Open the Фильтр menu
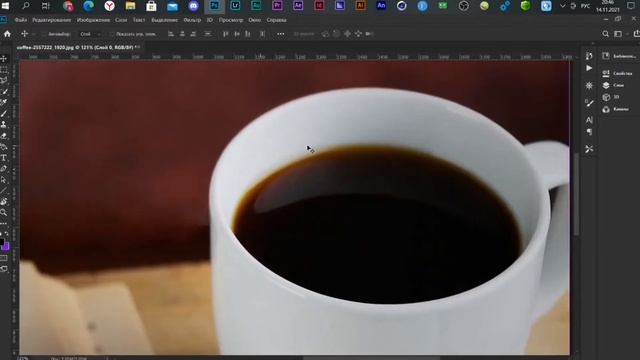Image resolution: width=640 pixels, height=360 pixels. pos(192,20)
